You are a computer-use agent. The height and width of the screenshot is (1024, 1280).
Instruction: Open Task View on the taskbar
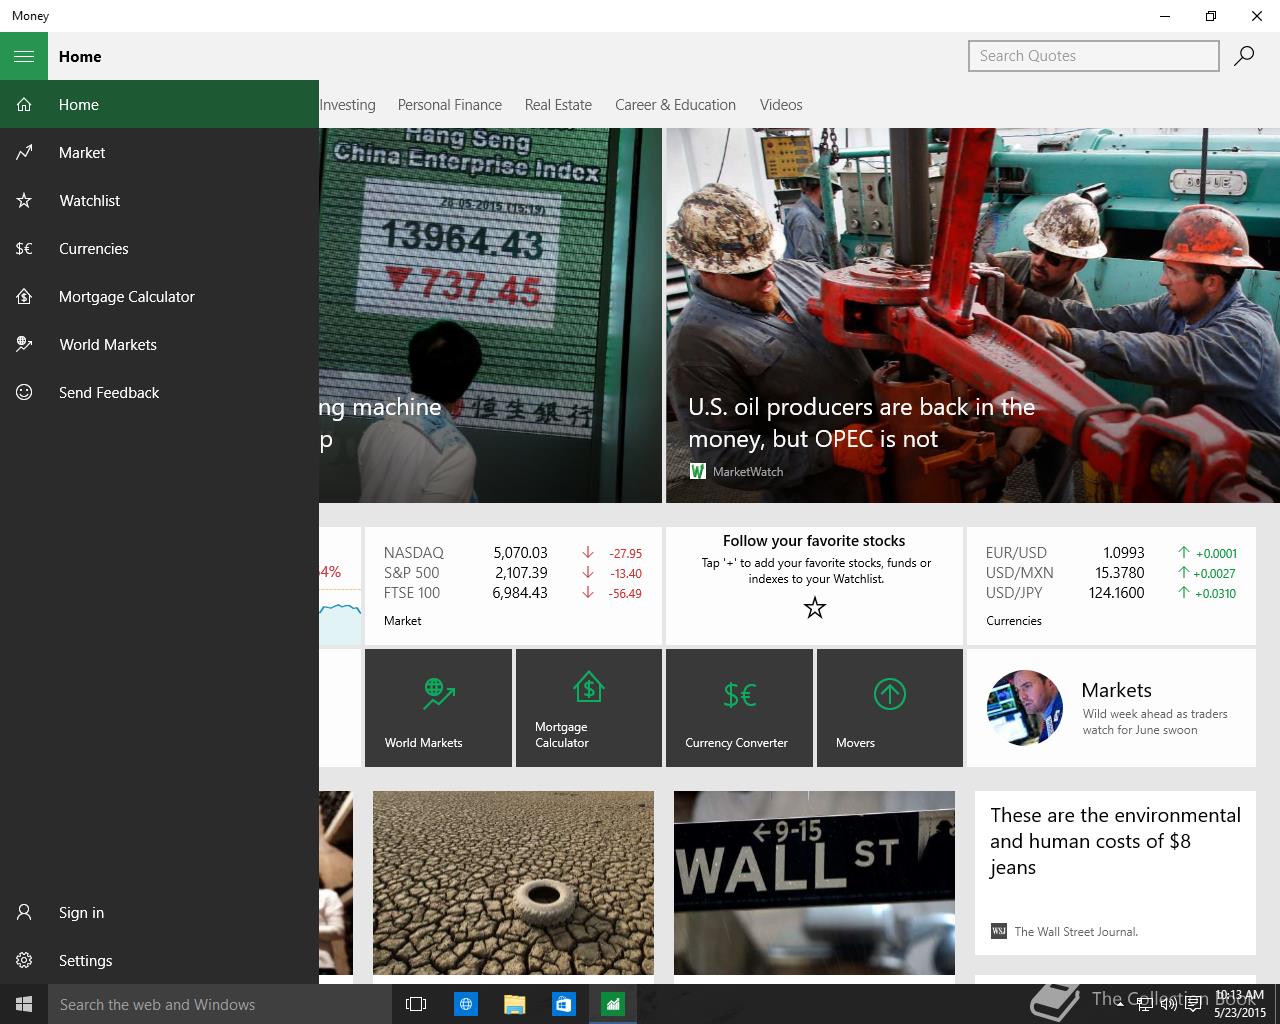pos(416,1004)
